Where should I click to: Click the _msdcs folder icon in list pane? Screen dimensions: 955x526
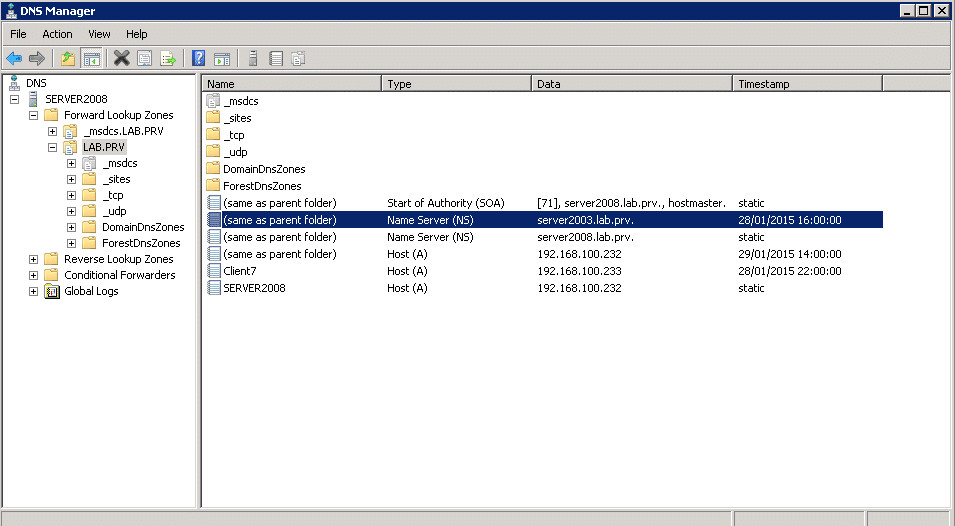(213, 101)
